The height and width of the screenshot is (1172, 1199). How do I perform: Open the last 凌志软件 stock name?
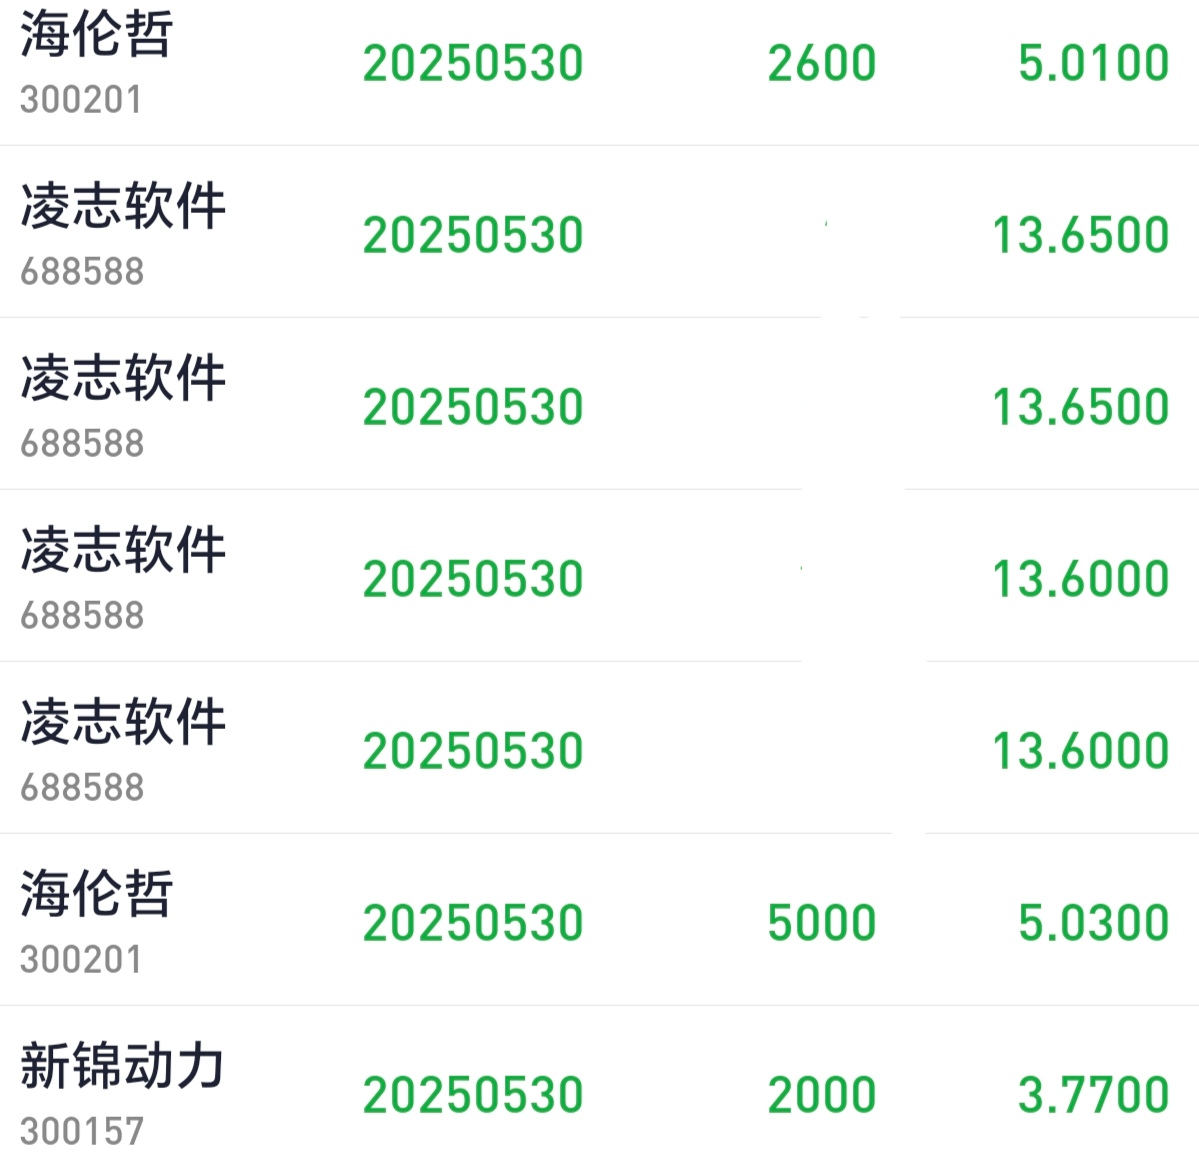[122, 722]
